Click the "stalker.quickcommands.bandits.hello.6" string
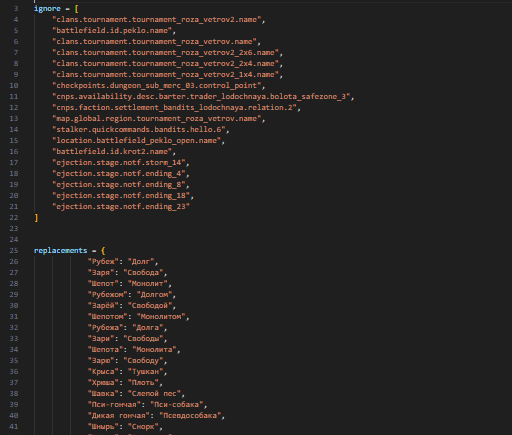This screenshot has width=512, height=435. [x=139, y=130]
